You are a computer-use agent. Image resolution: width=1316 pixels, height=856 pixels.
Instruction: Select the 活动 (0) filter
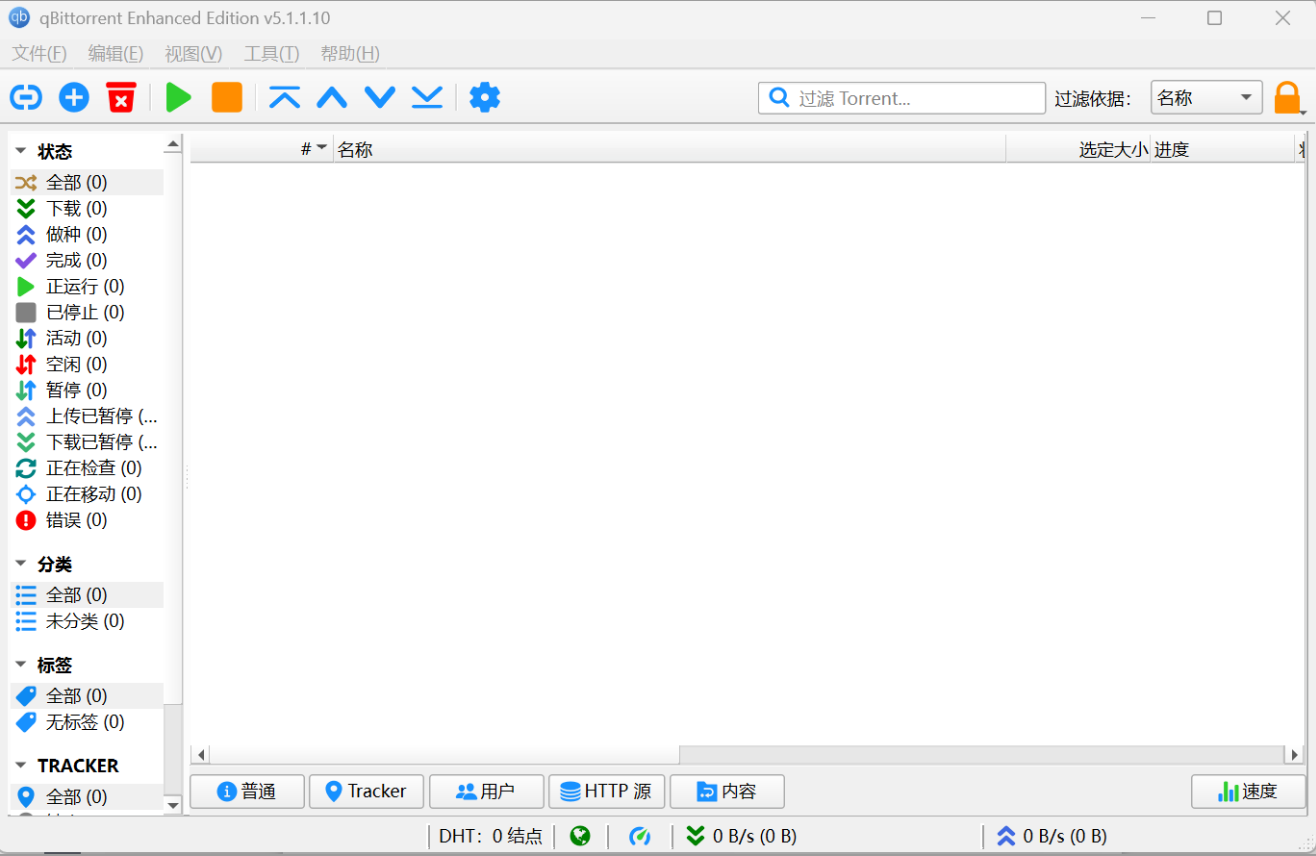coord(87,338)
